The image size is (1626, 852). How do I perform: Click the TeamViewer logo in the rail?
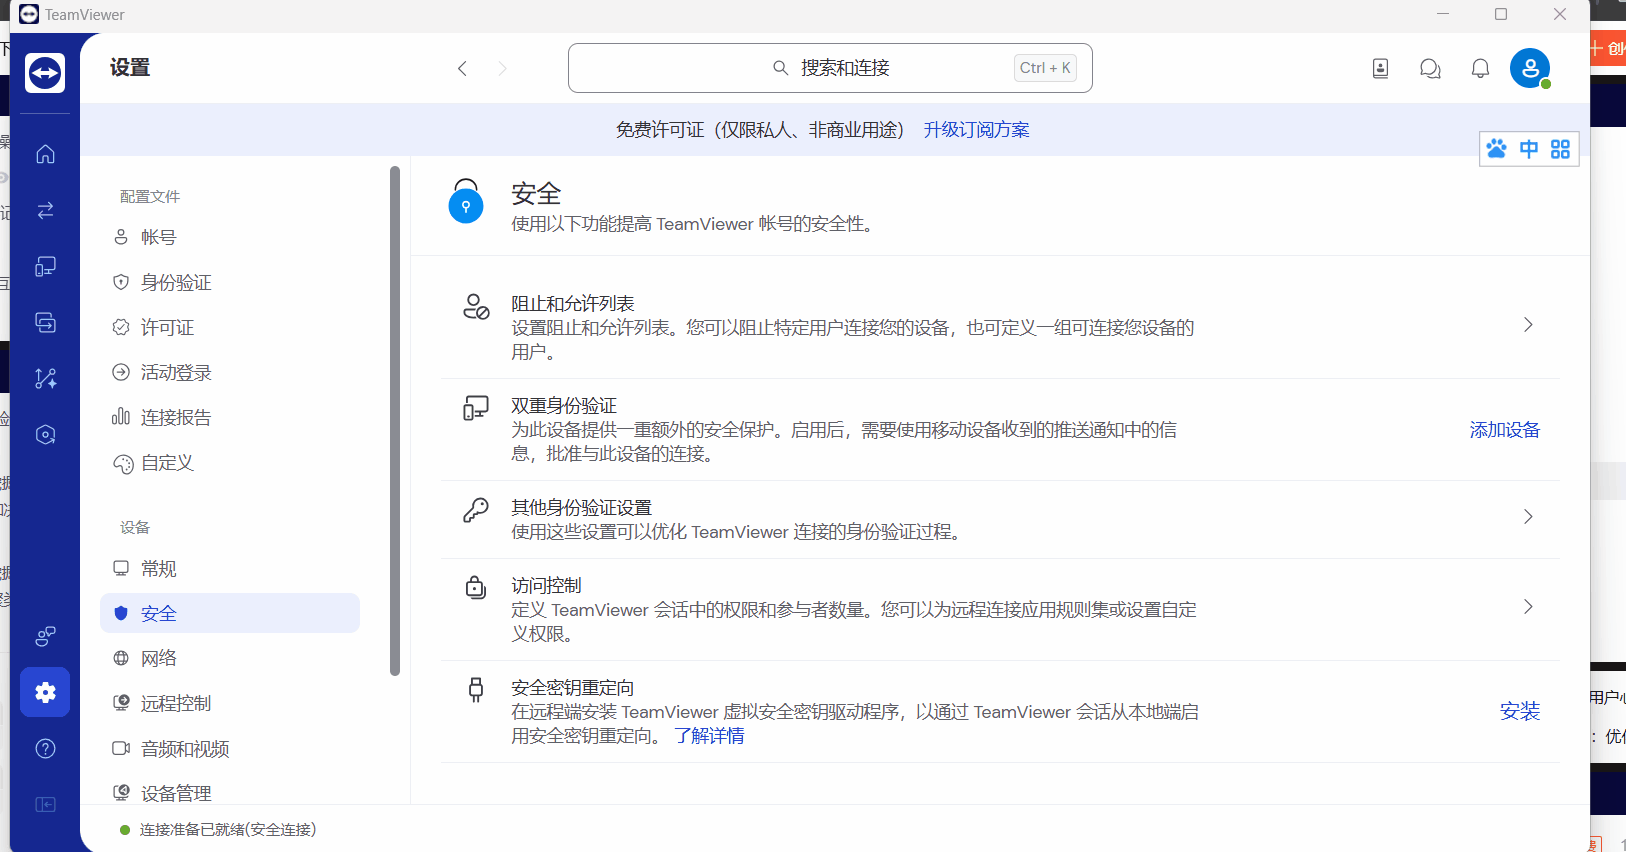click(45, 73)
